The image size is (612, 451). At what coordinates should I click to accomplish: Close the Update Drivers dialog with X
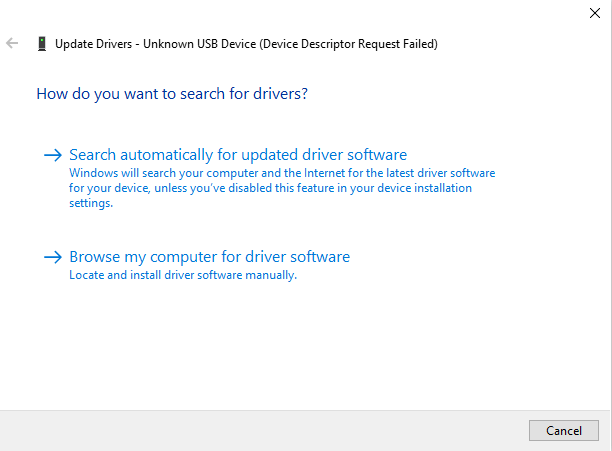[596, 13]
